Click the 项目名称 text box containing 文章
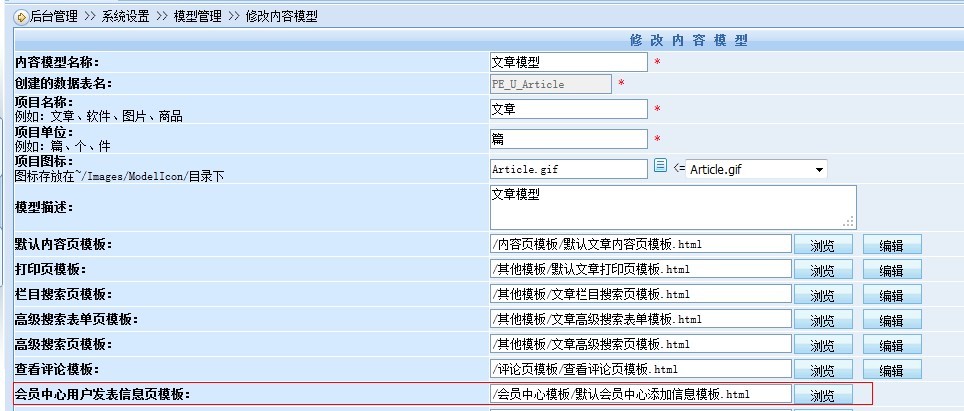 click(567, 109)
